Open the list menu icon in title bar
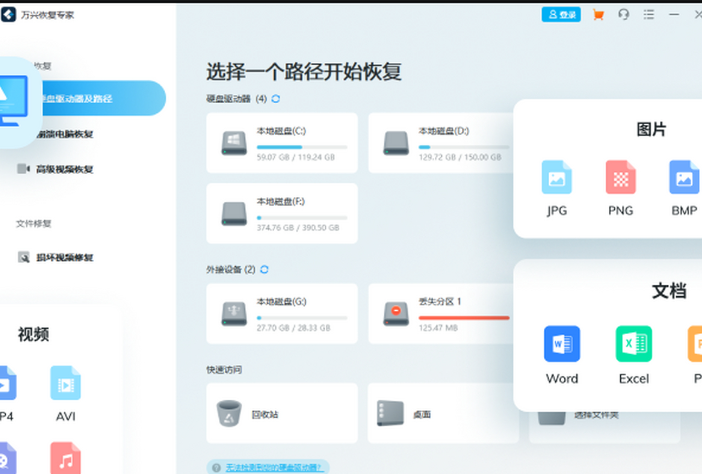The width and height of the screenshot is (702, 474). [649, 15]
